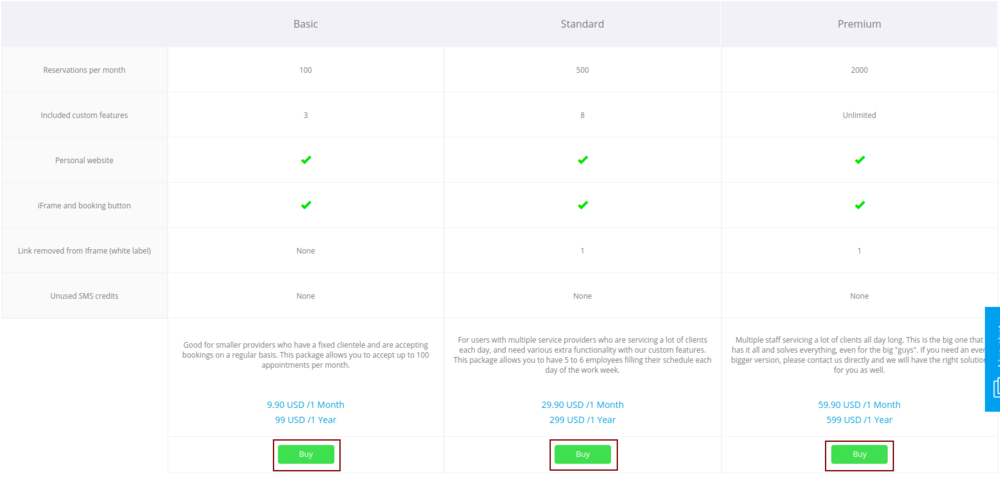Click Premium Personal website green checkmark
Screen dimensions: 1000x482
coord(859,160)
